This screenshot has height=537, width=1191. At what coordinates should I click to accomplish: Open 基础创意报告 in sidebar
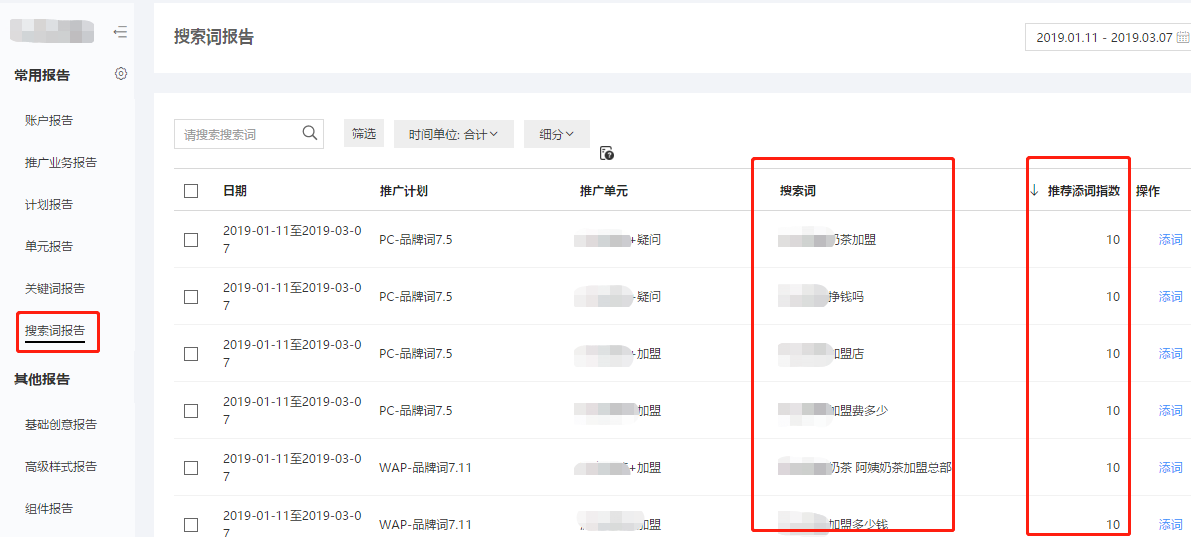[61, 425]
